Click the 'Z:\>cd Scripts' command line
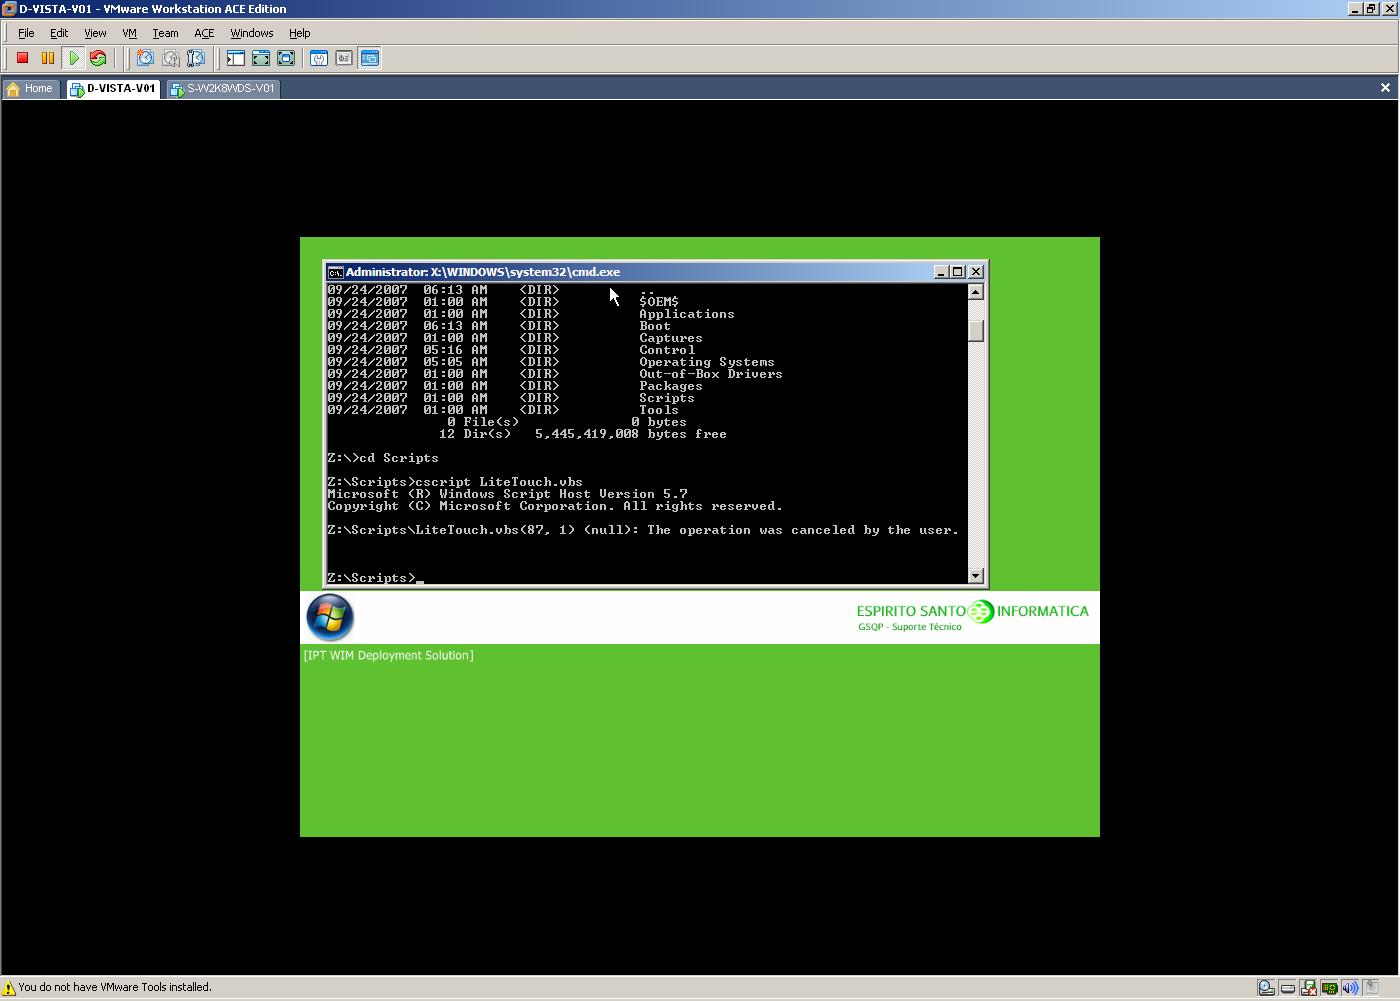Viewport: 1400px width, 1001px height. [383, 458]
